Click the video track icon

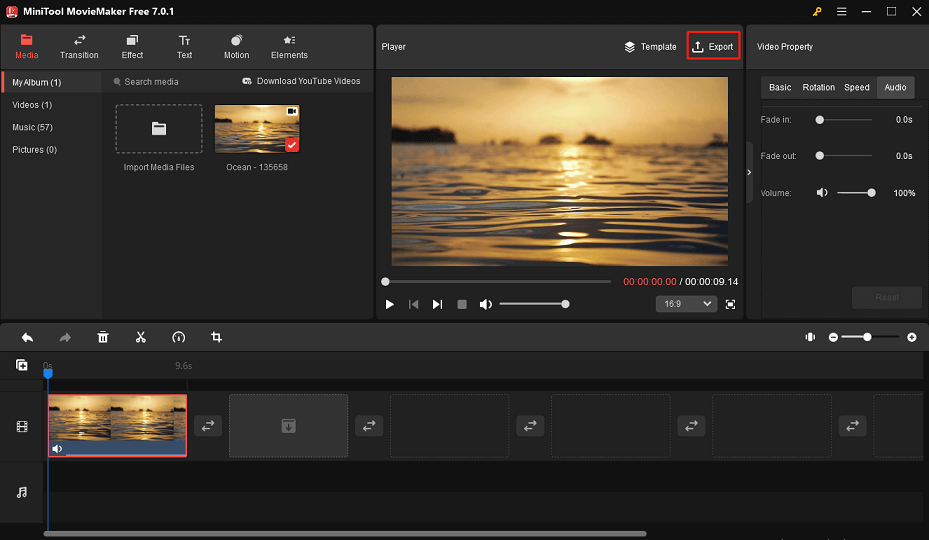(22, 426)
